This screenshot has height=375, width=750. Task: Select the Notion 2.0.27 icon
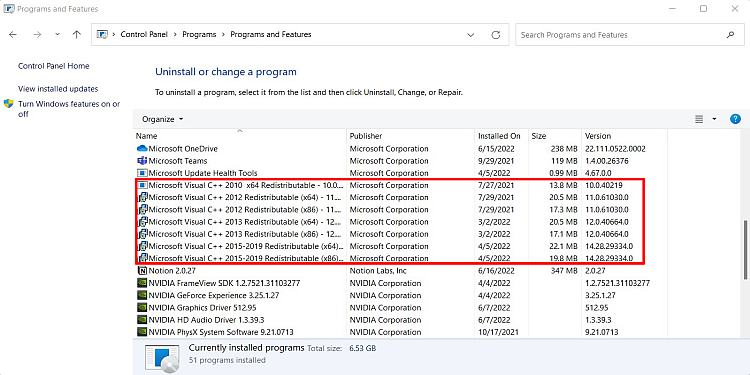(x=142, y=271)
